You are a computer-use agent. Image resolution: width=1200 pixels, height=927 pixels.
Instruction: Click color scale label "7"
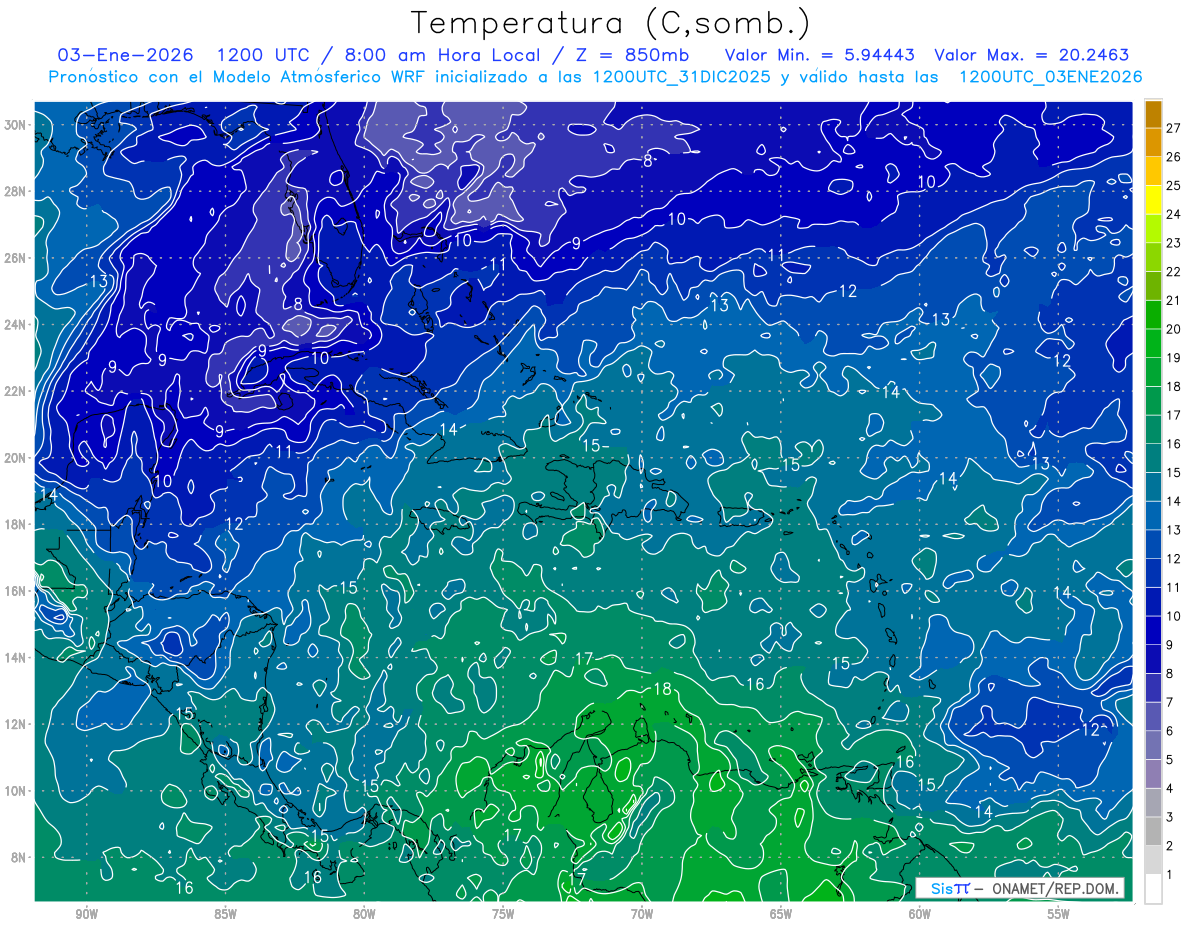pos(1169,702)
